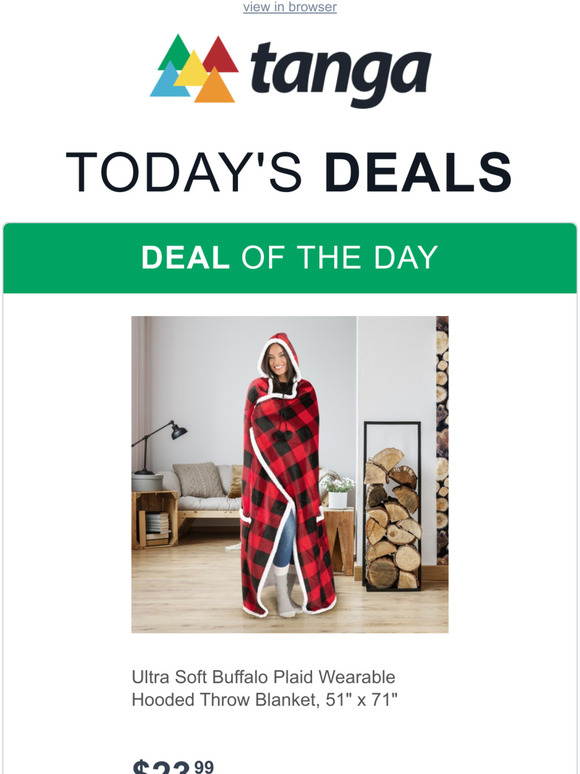Viewport: 580px width, 774px height.
Task: Click the Hooded Throw Blanket size text line
Action: coord(265,699)
